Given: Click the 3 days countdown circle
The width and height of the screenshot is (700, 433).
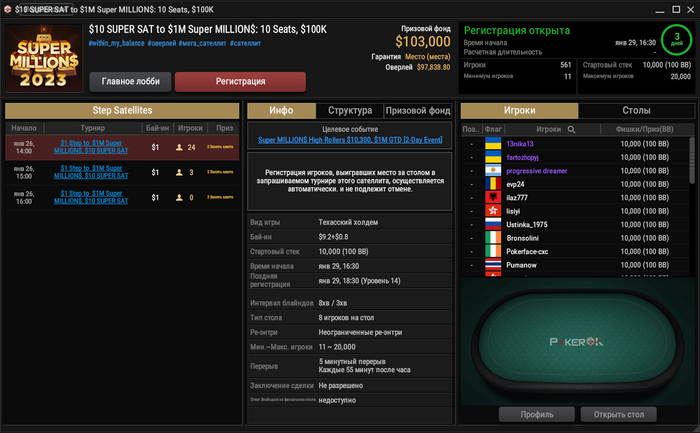Looking at the screenshot, I should (x=676, y=39).
